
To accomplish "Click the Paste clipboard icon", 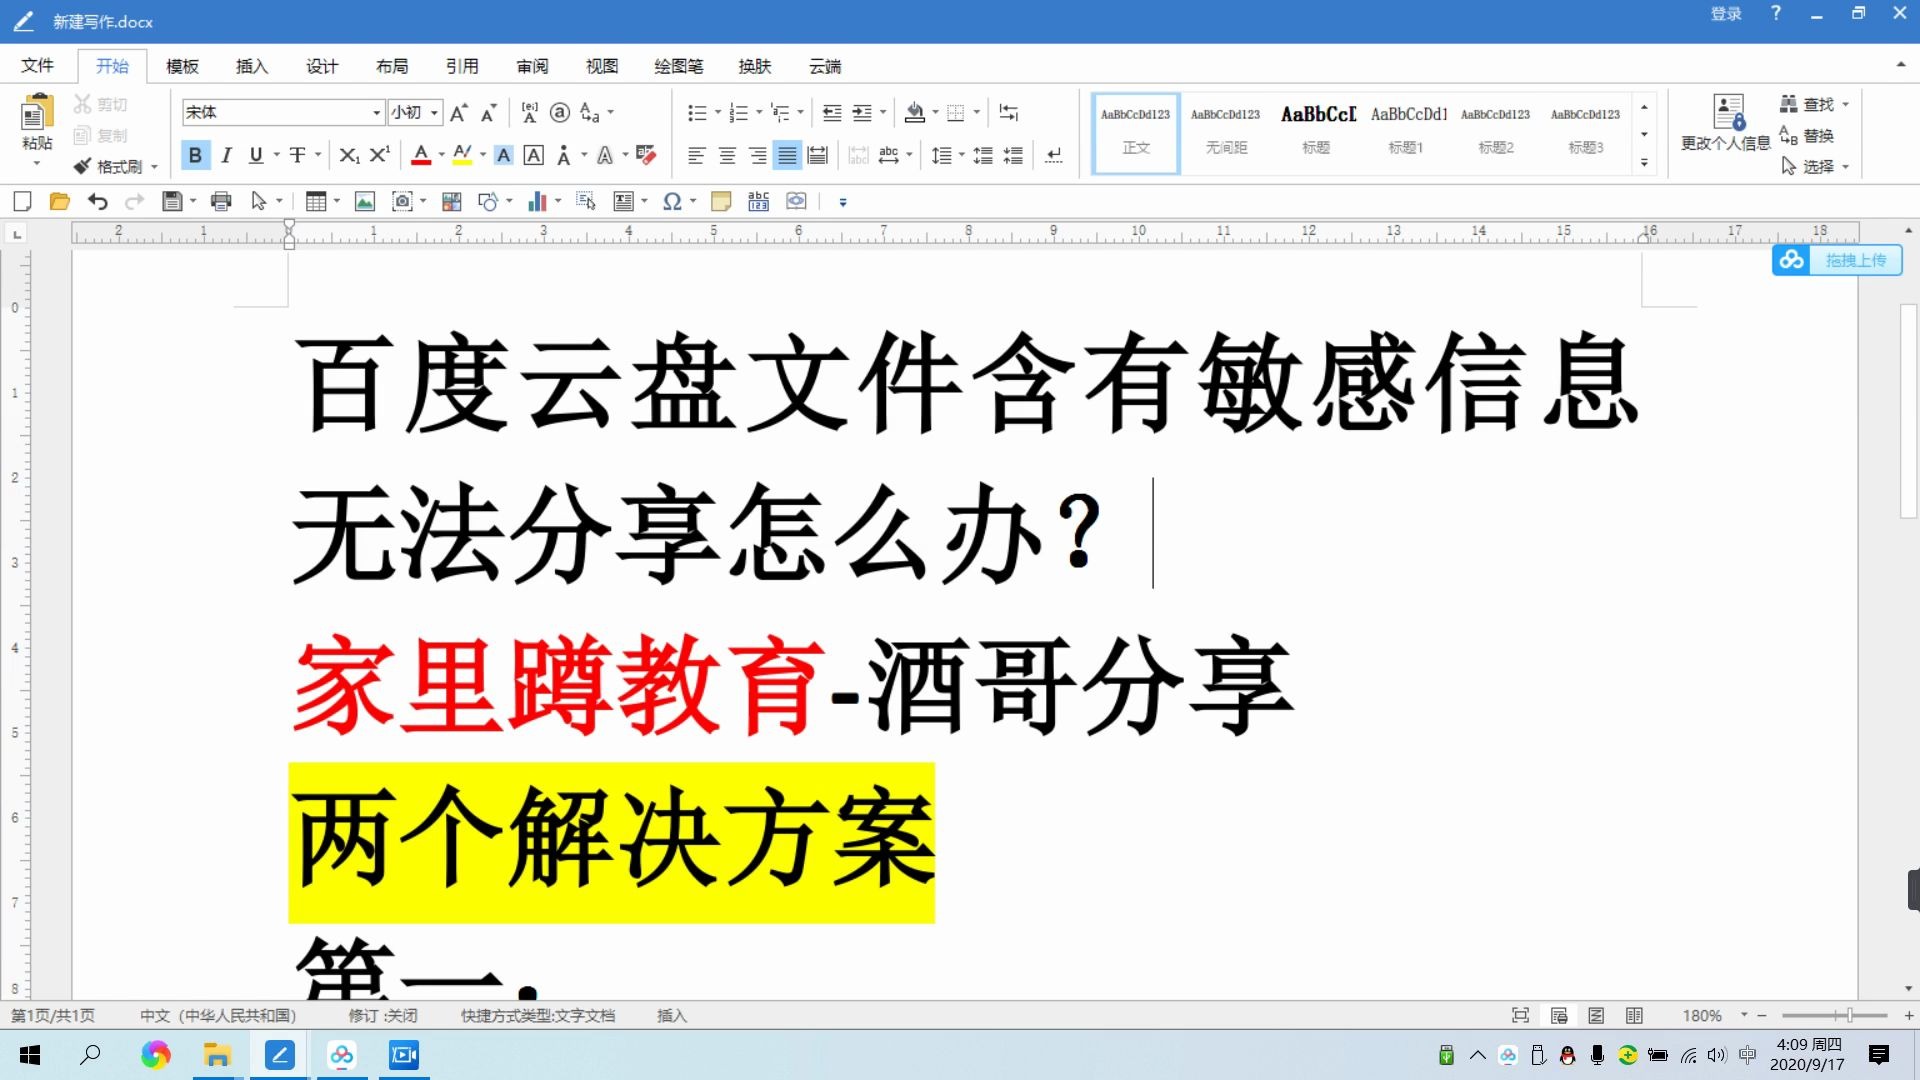I will (x=37, y=113).
